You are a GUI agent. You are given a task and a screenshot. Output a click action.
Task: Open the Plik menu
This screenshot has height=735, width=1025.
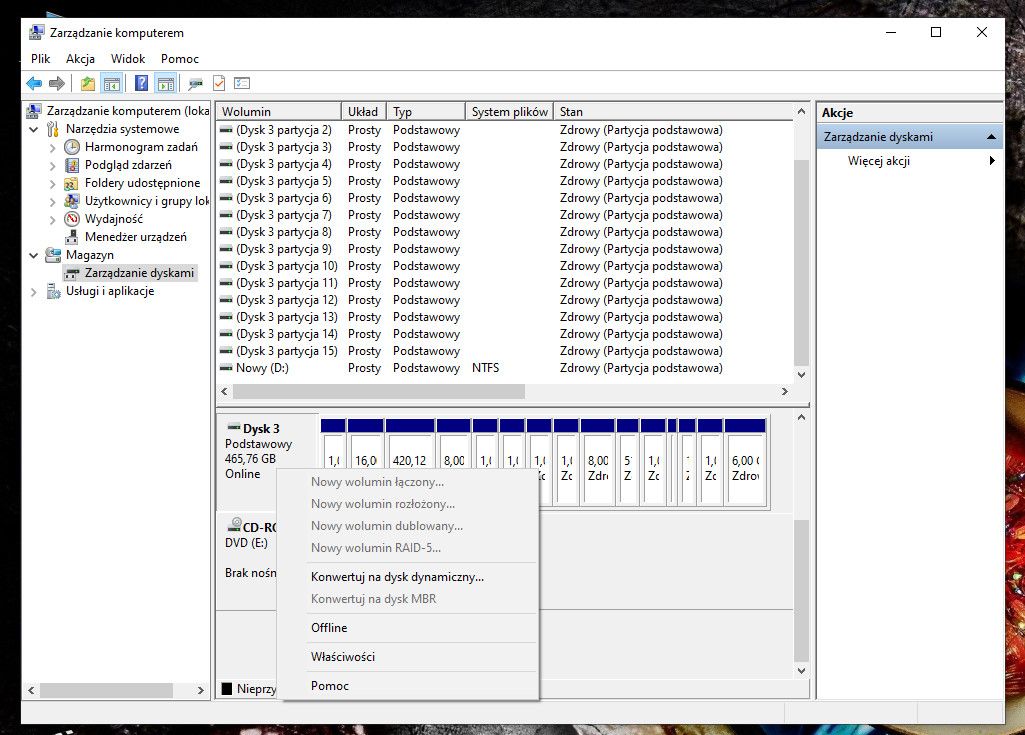tap(41, 59)
